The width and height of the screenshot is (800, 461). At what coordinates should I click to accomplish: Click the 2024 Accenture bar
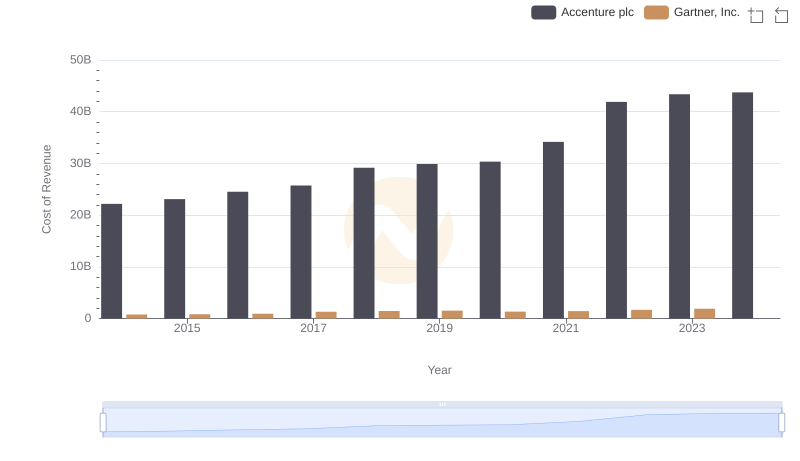pos(742,206)
